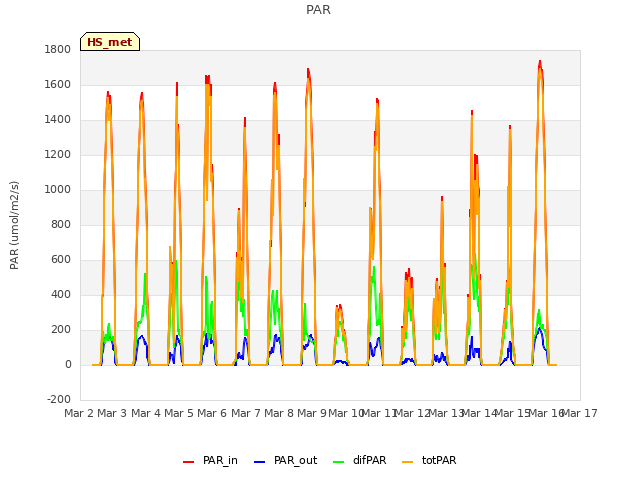
Task: Click the 800 y-axis tick label
Action: coord(61,224)
